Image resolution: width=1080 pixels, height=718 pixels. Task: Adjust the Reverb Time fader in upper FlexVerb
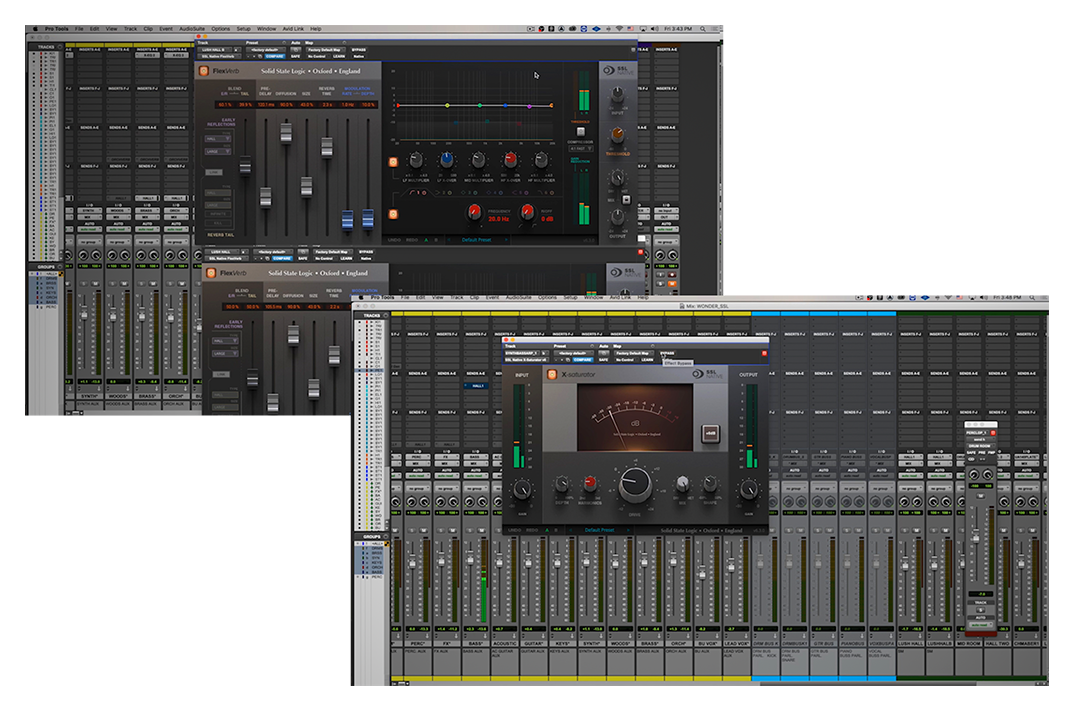[x=327, y=147]
